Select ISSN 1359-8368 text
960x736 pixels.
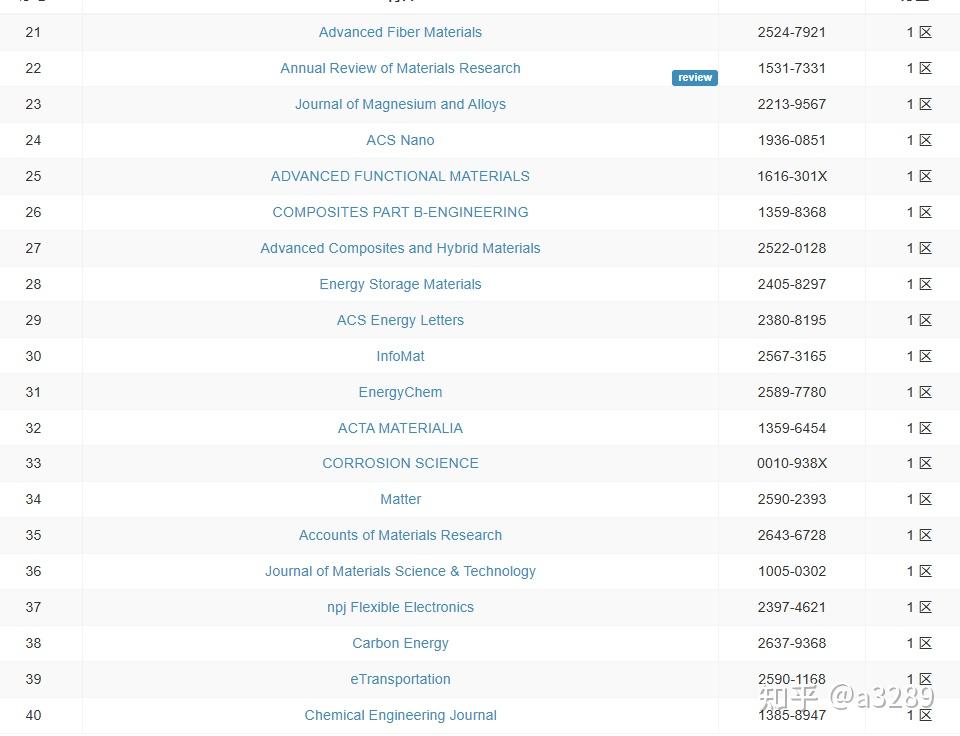click(x=792, y=212)
